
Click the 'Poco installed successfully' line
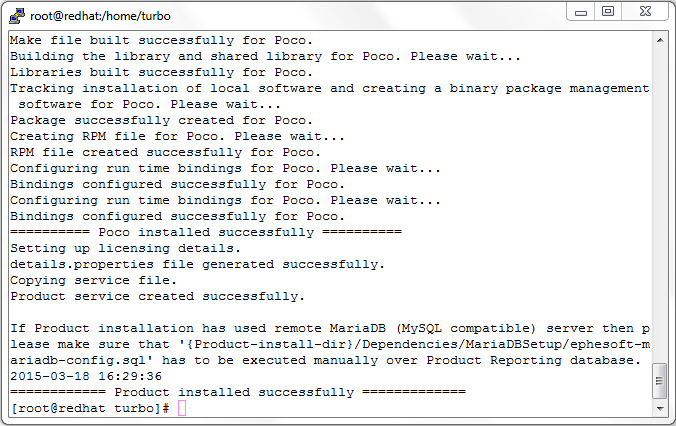206,232
